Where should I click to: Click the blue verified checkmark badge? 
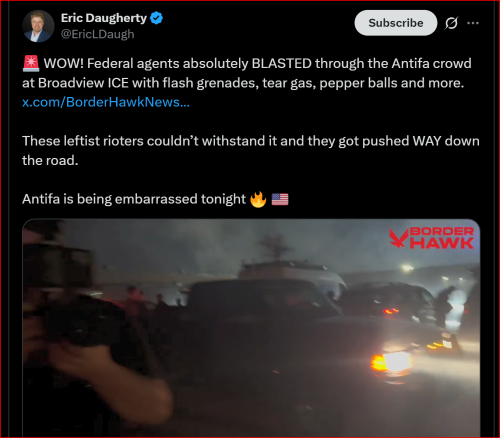156,18
